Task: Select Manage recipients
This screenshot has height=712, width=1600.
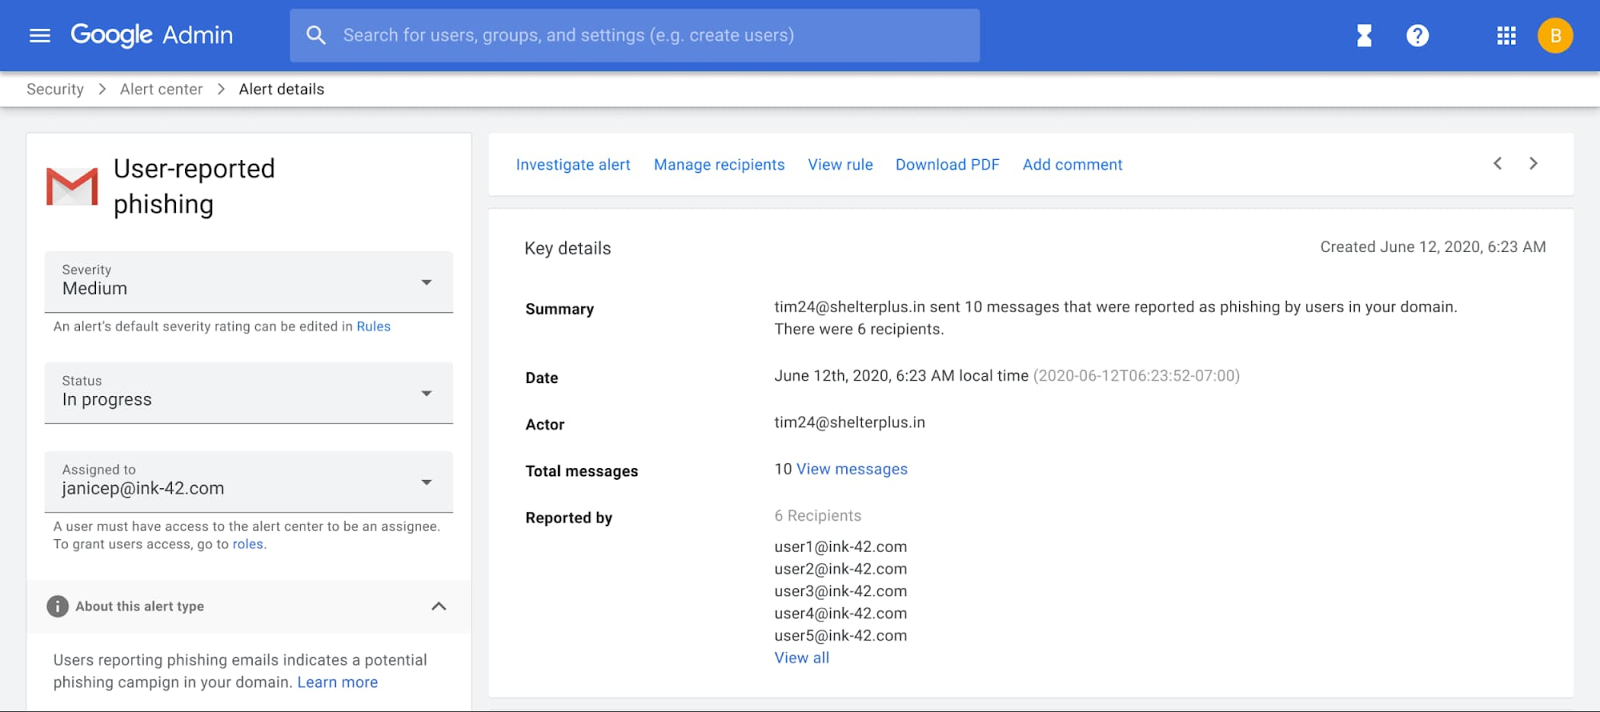Action: pos(719,165)
